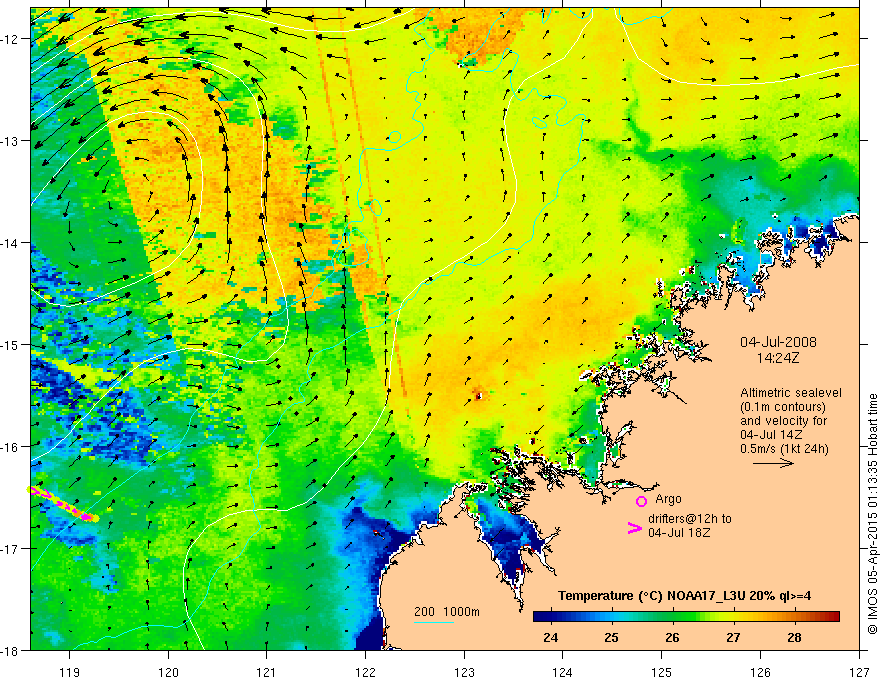The height and width of the screenshot is (680, 880).
Task: Click the 'Altimetric sealevel' legend text
Action: point(791,393)
